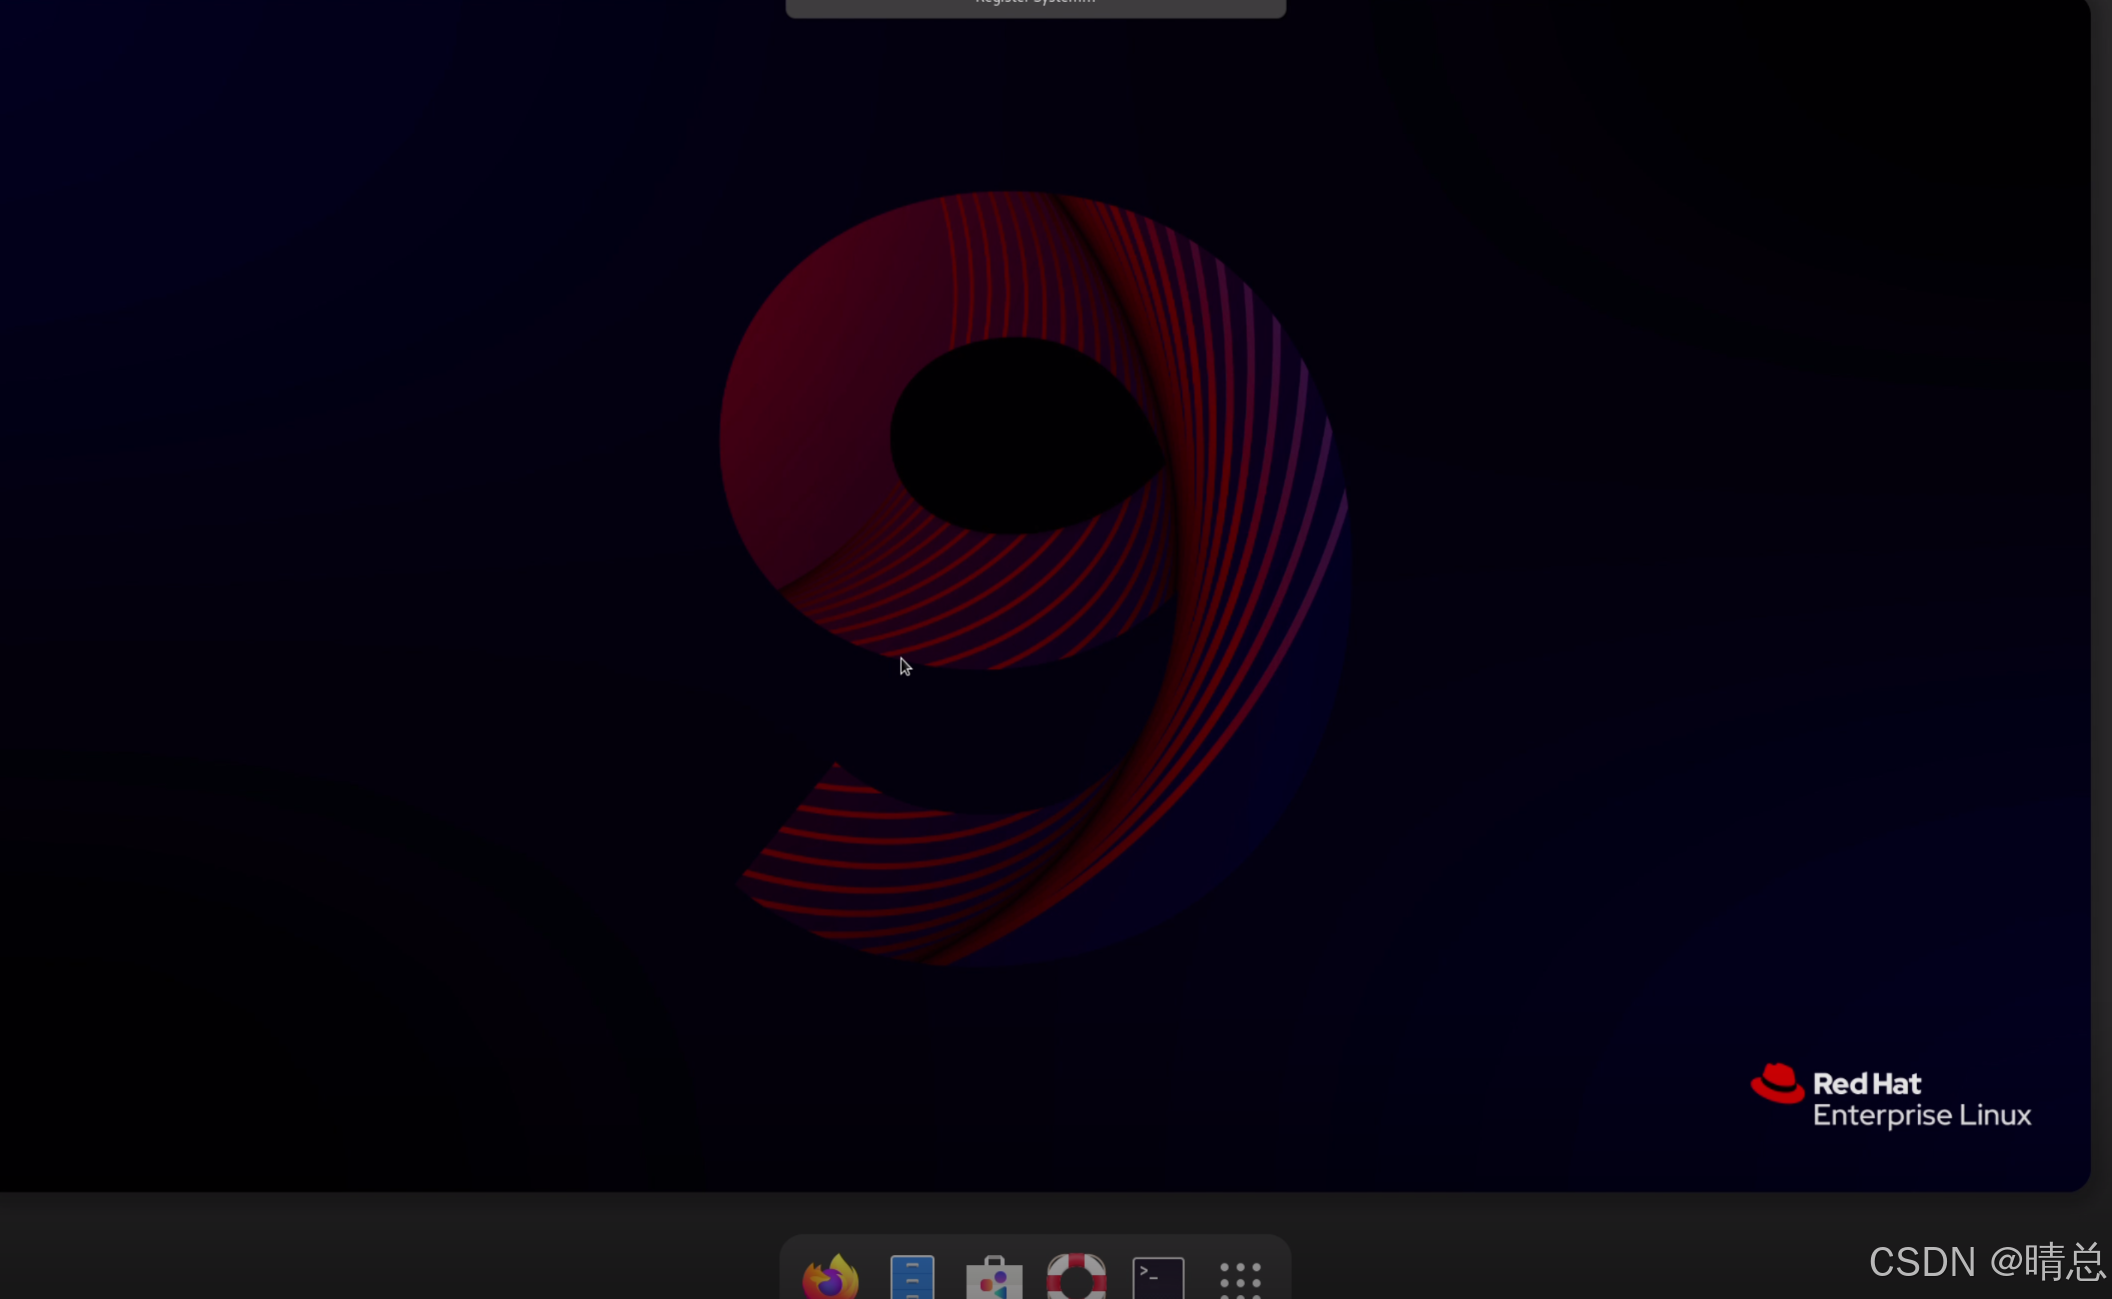2112x1299 pixels.
Task: Launch the Terminal from the dock
Action: click(1158, 1278)
